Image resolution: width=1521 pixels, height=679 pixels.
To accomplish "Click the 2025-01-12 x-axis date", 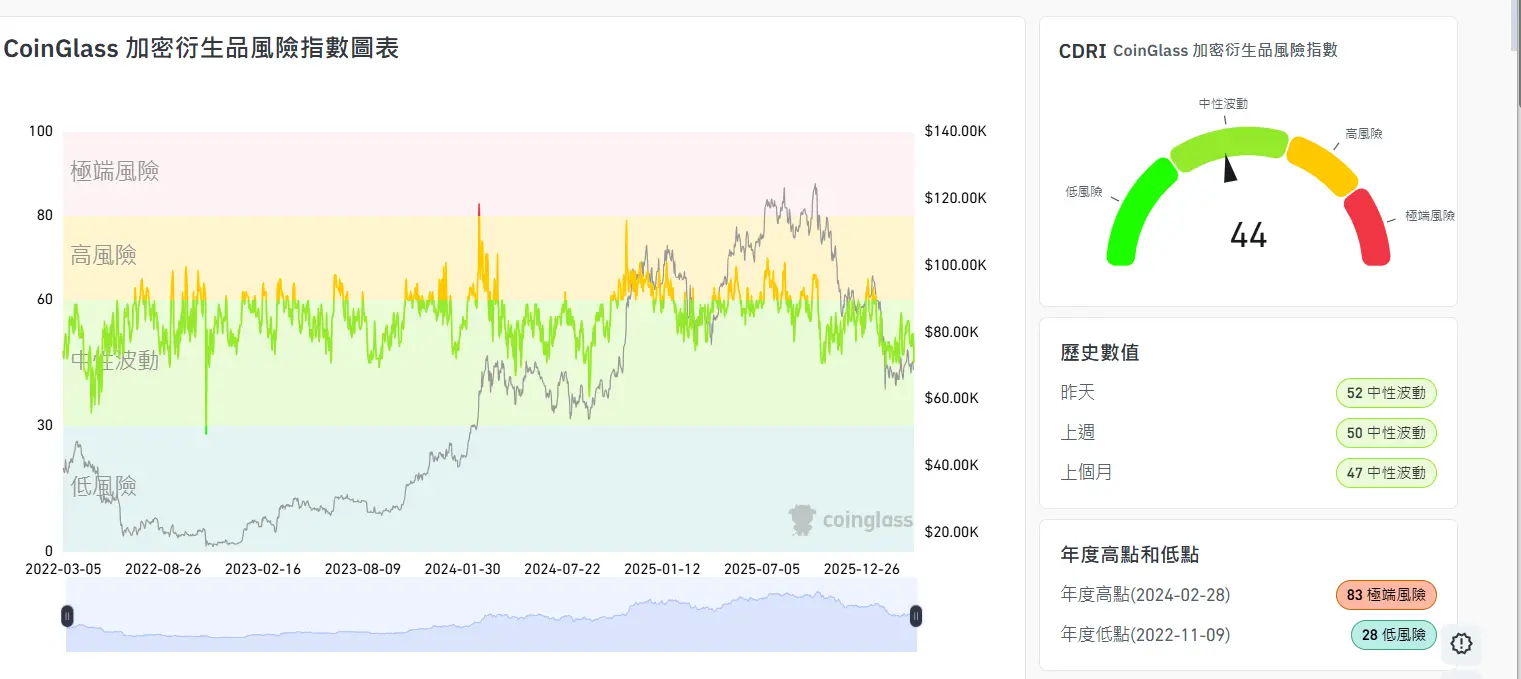I will click(x=663, y=569).
